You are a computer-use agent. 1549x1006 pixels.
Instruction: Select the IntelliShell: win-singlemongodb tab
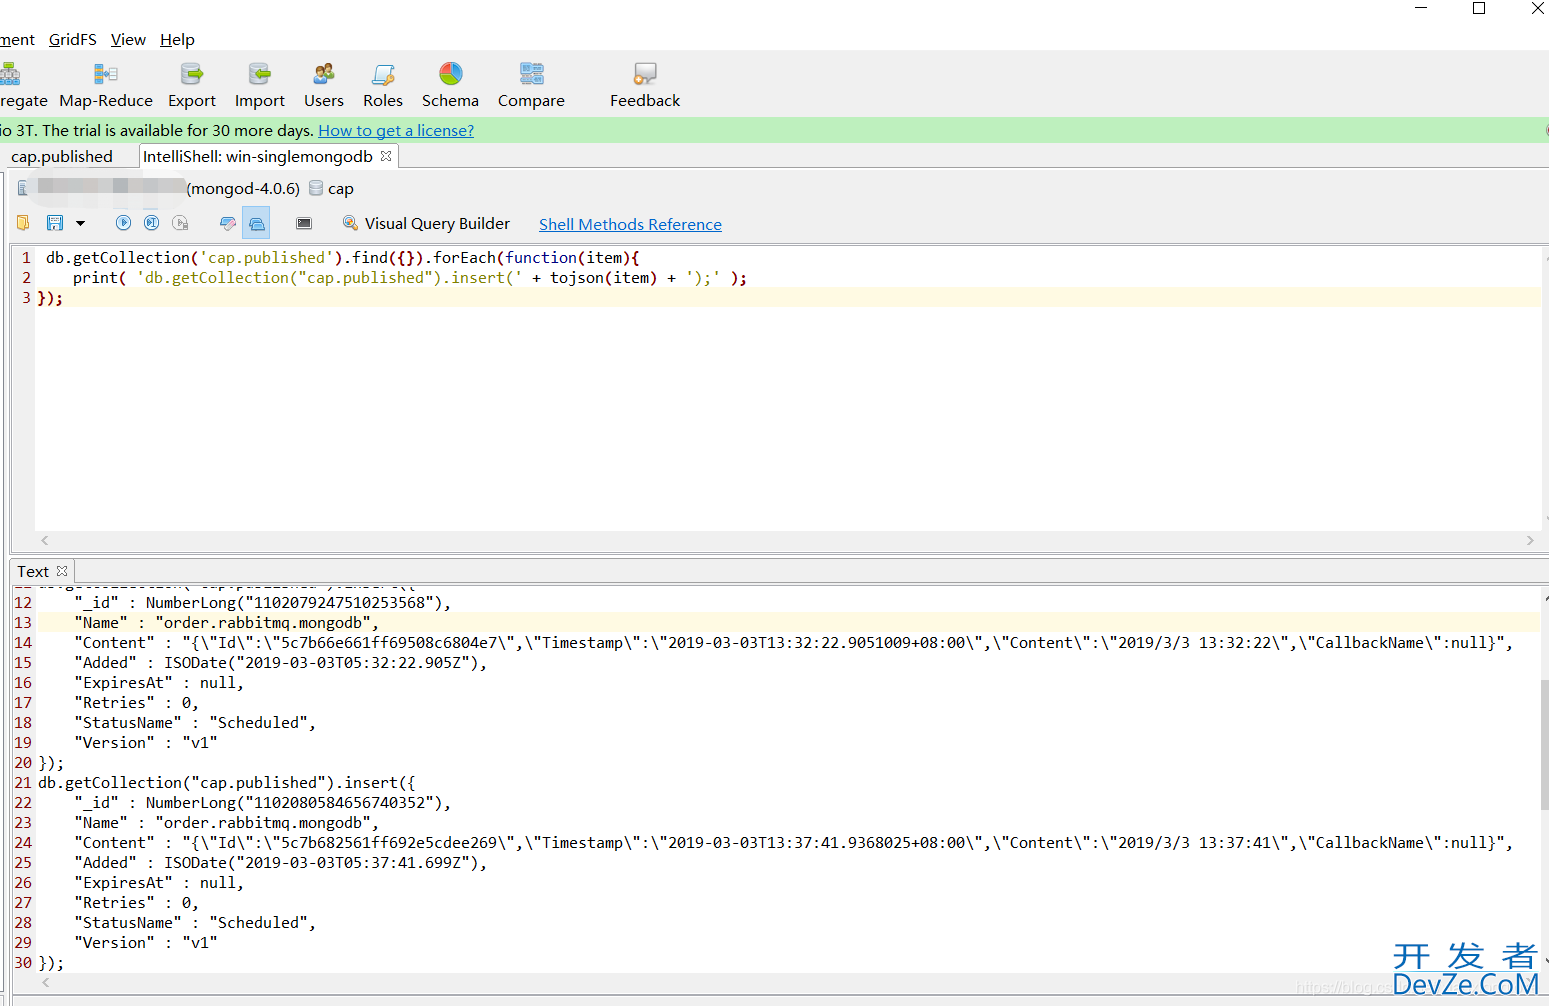click(x=258, y=156)
